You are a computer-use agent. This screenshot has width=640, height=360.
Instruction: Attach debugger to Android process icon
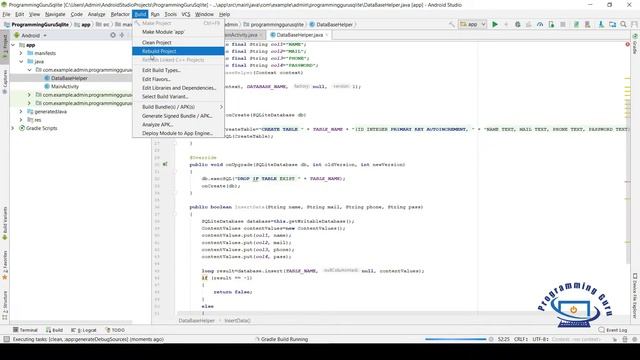pyautogui.click(x=551, y=24)
